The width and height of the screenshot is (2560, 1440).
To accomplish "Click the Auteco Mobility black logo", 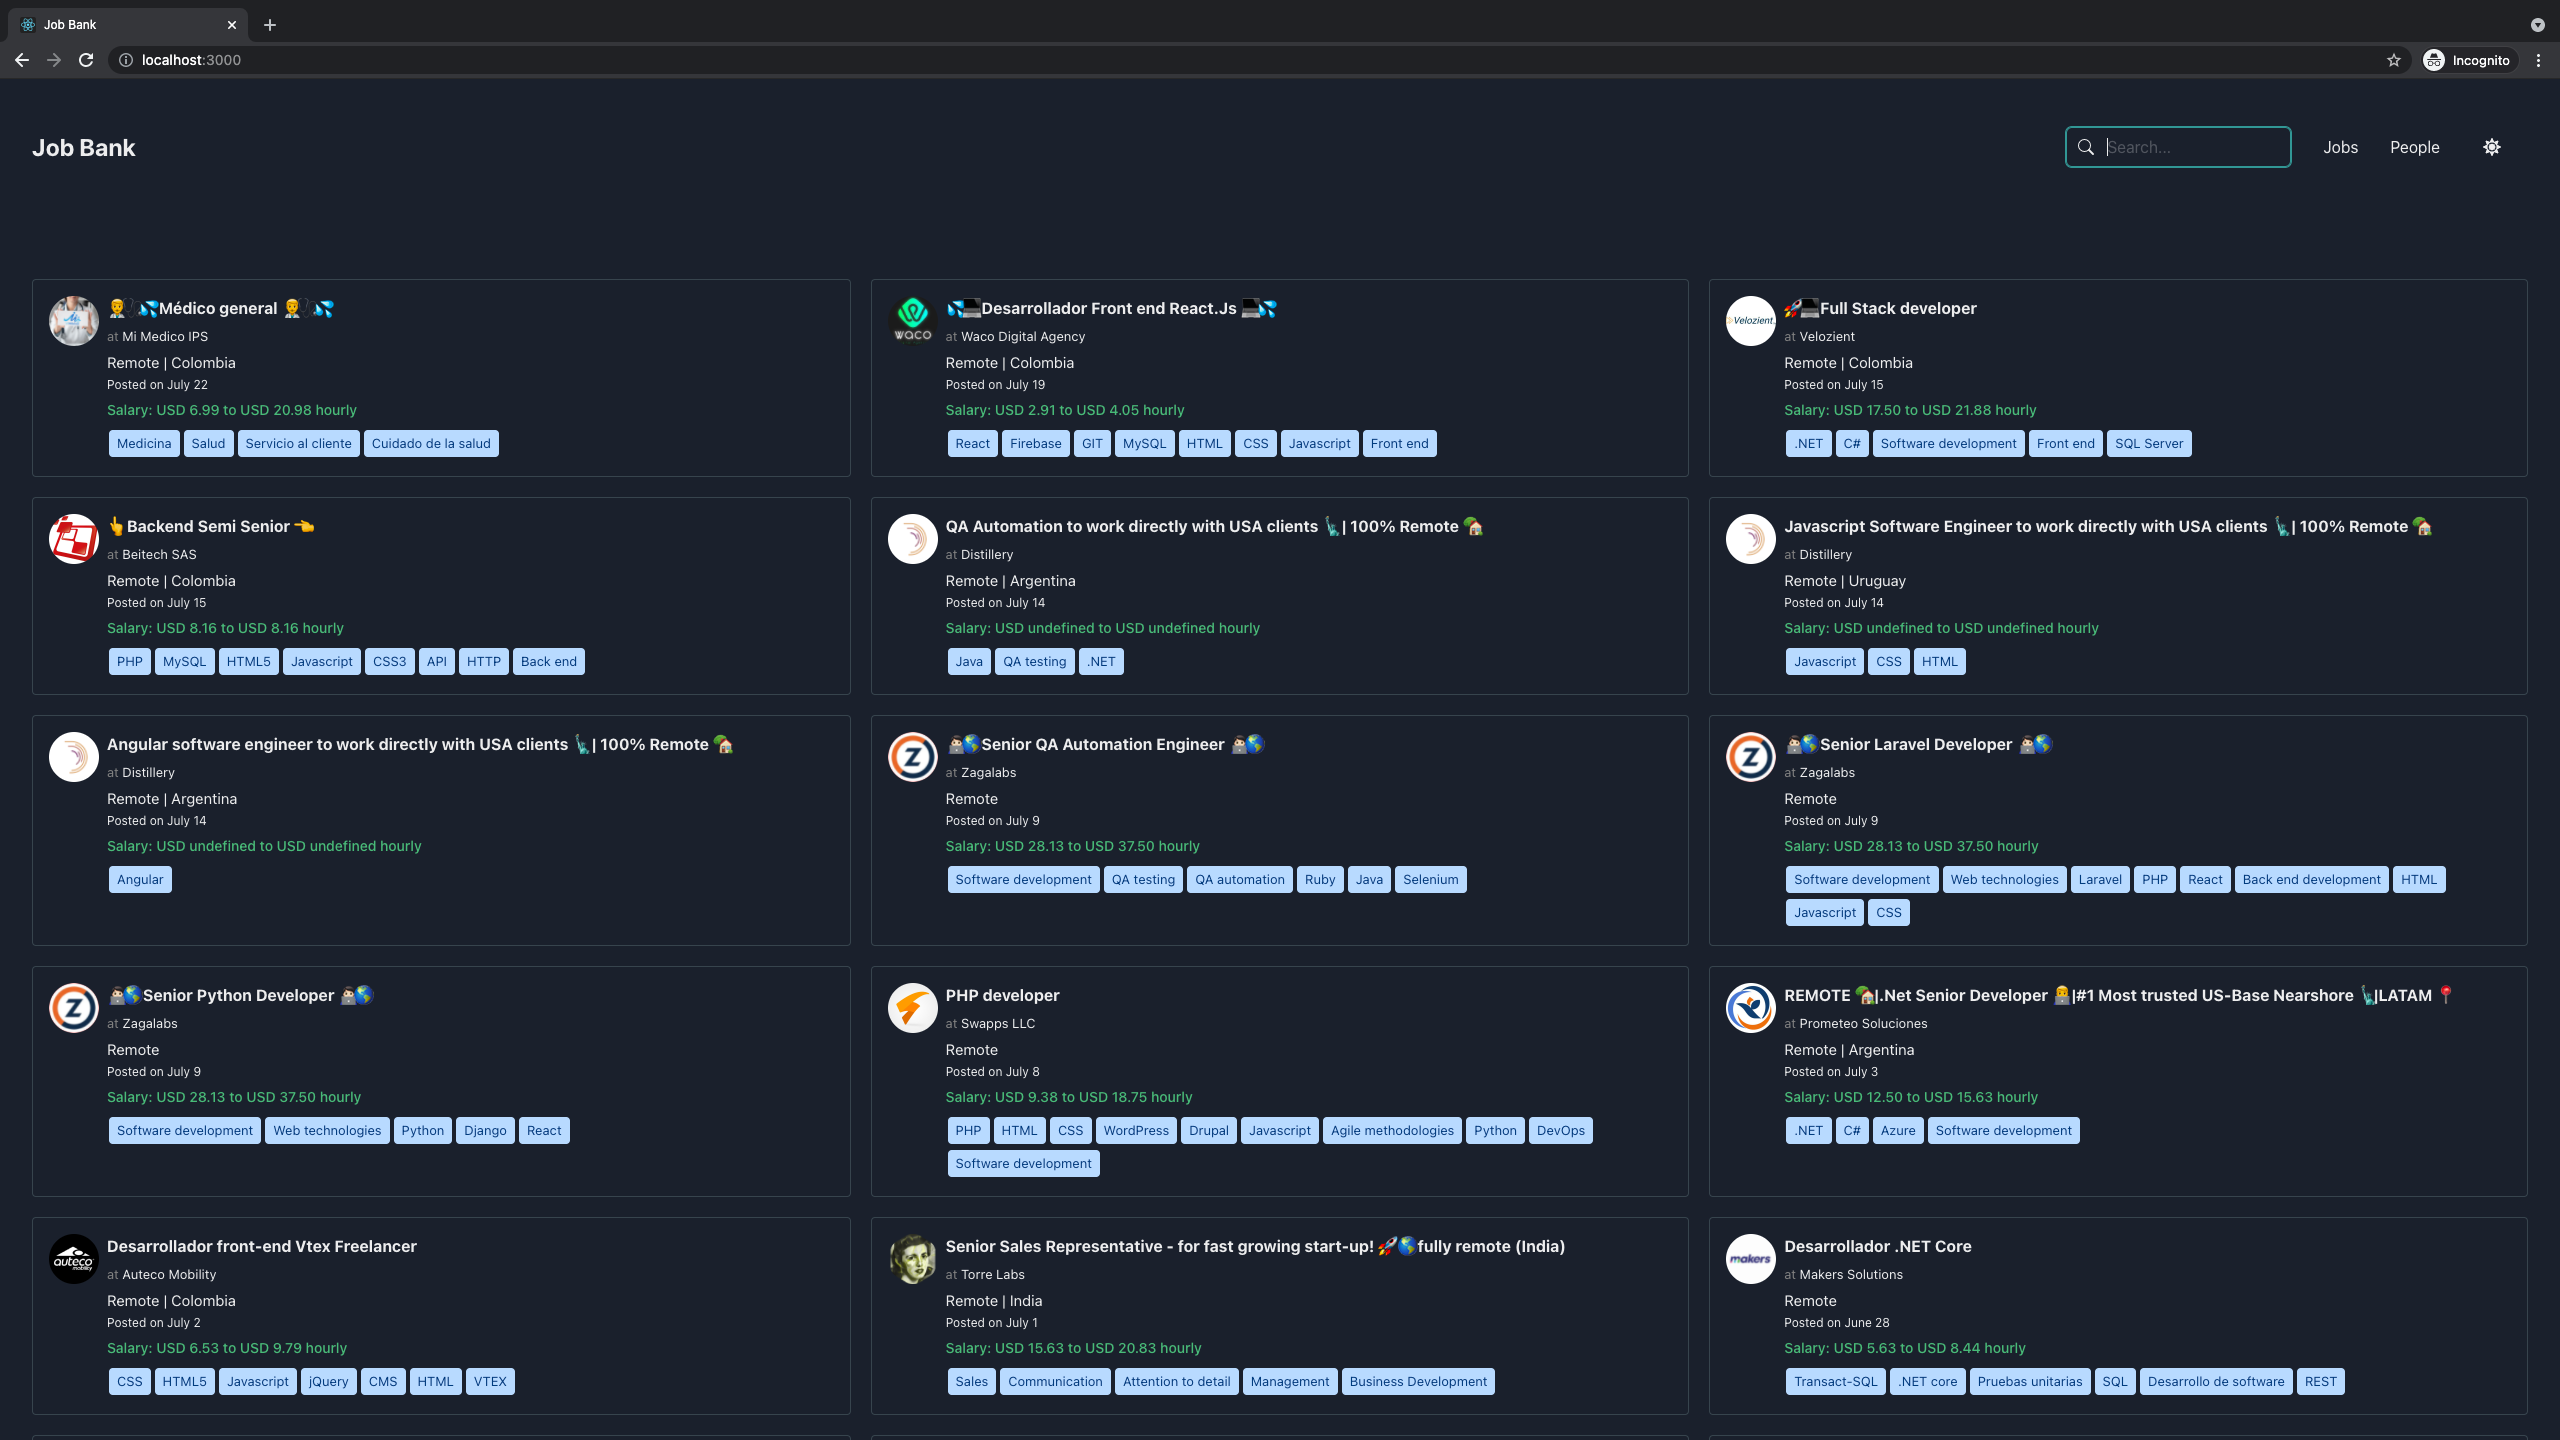I will [x=74, y=1258].
